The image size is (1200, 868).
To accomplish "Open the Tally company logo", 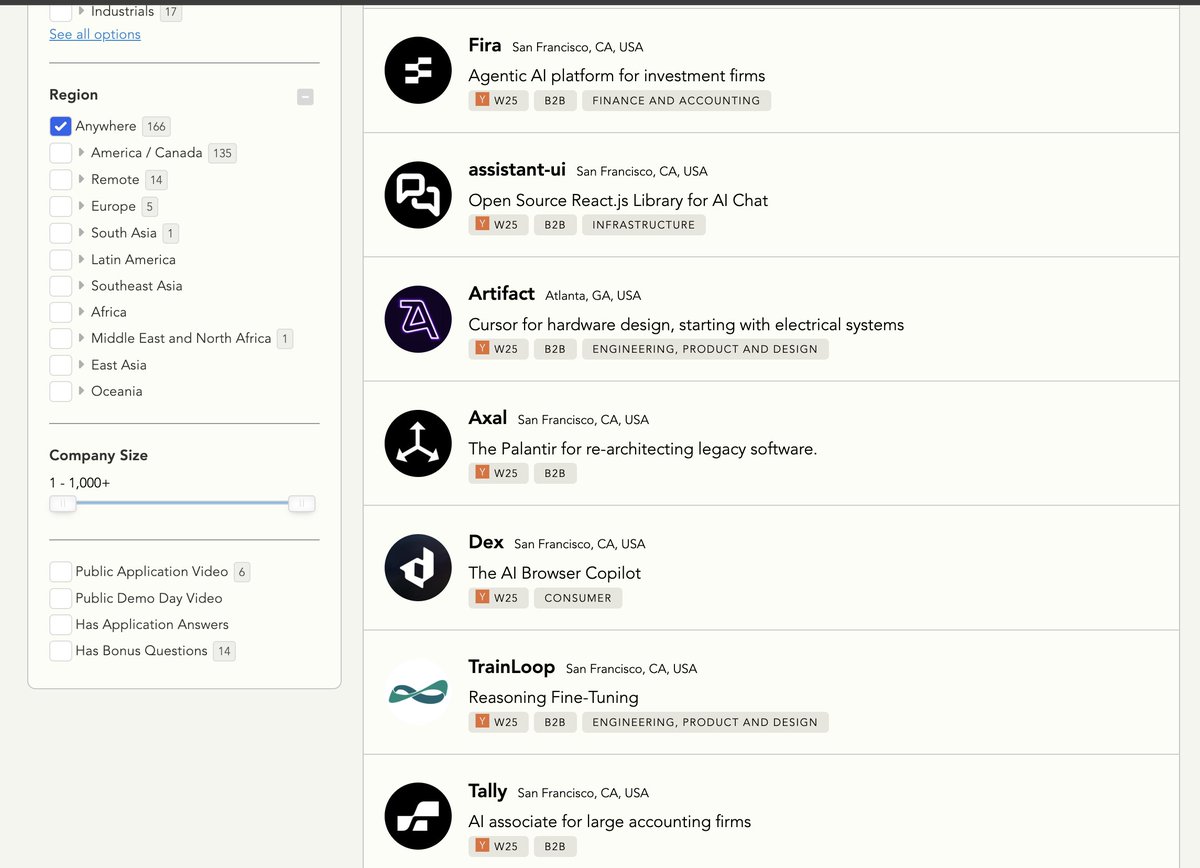I will 418,816.
